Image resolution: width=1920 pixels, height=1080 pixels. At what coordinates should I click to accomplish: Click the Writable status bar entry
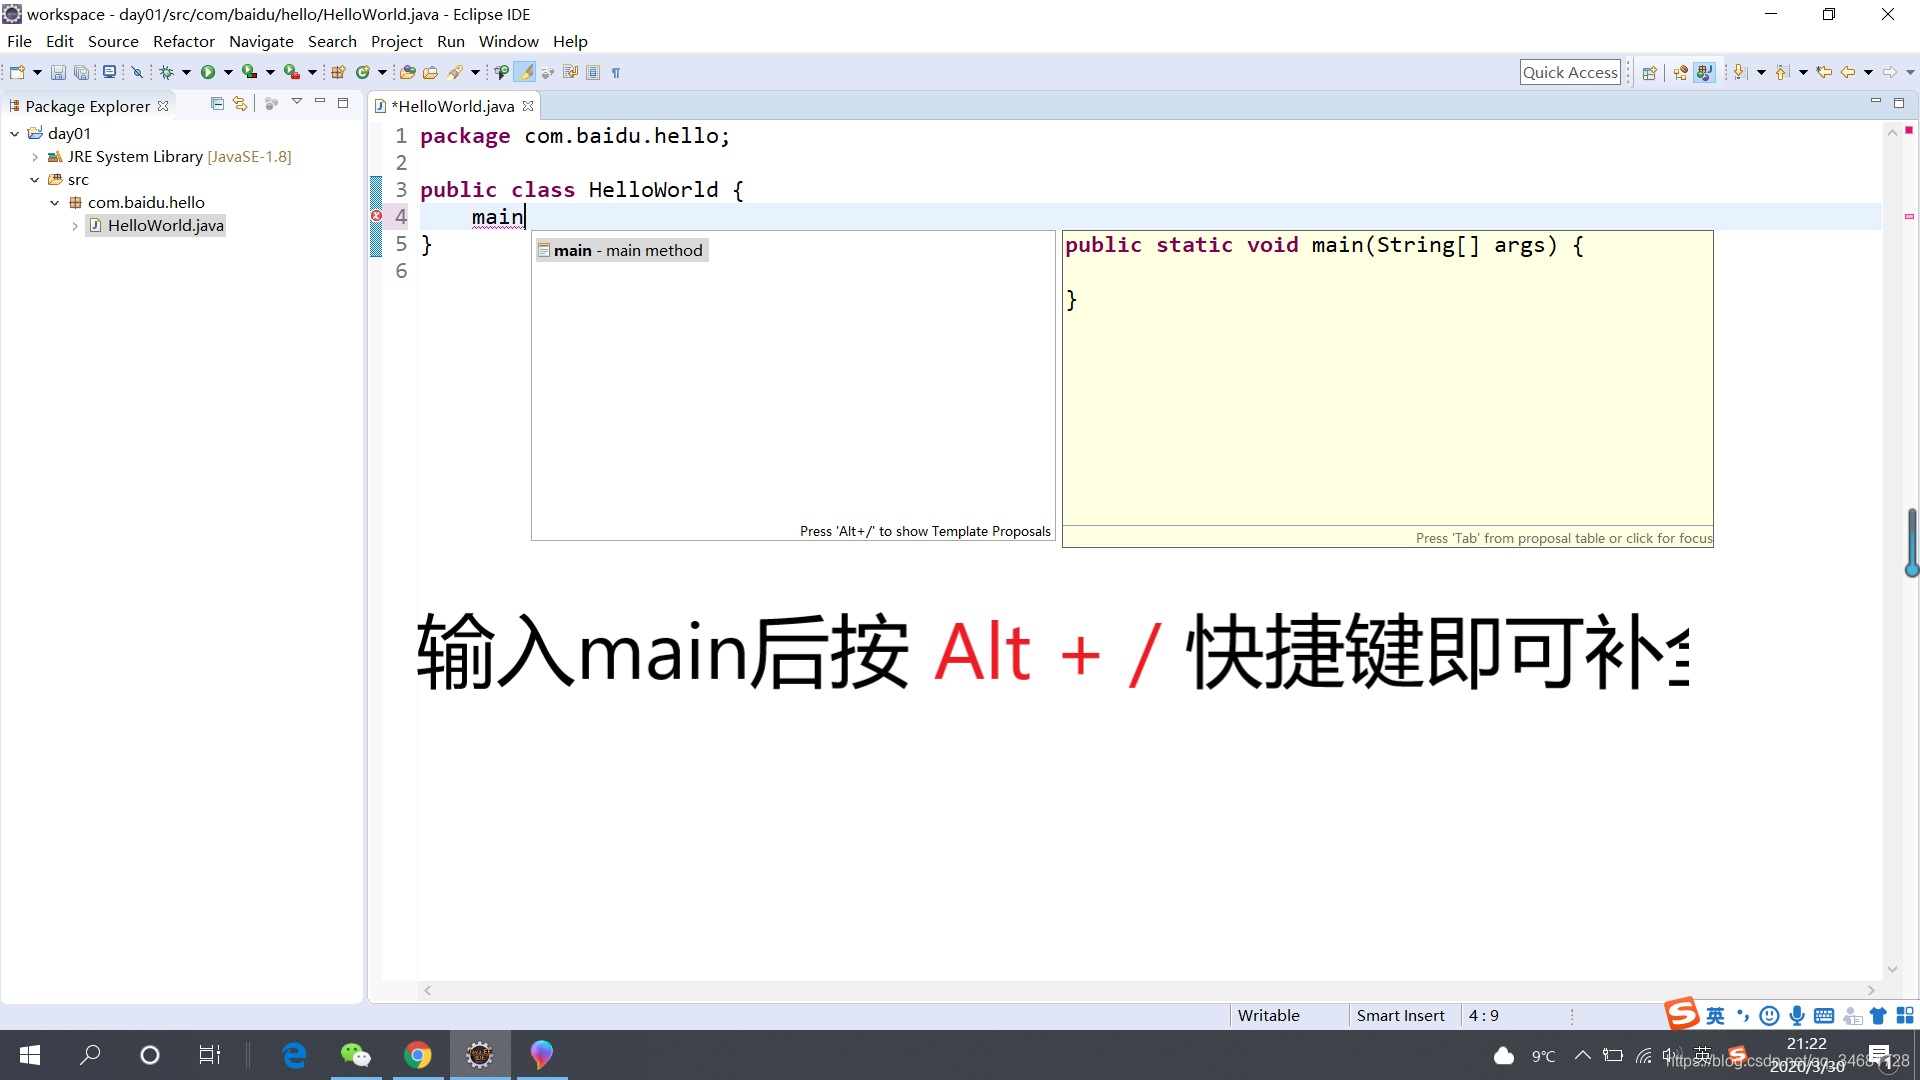(1268, 1015)
